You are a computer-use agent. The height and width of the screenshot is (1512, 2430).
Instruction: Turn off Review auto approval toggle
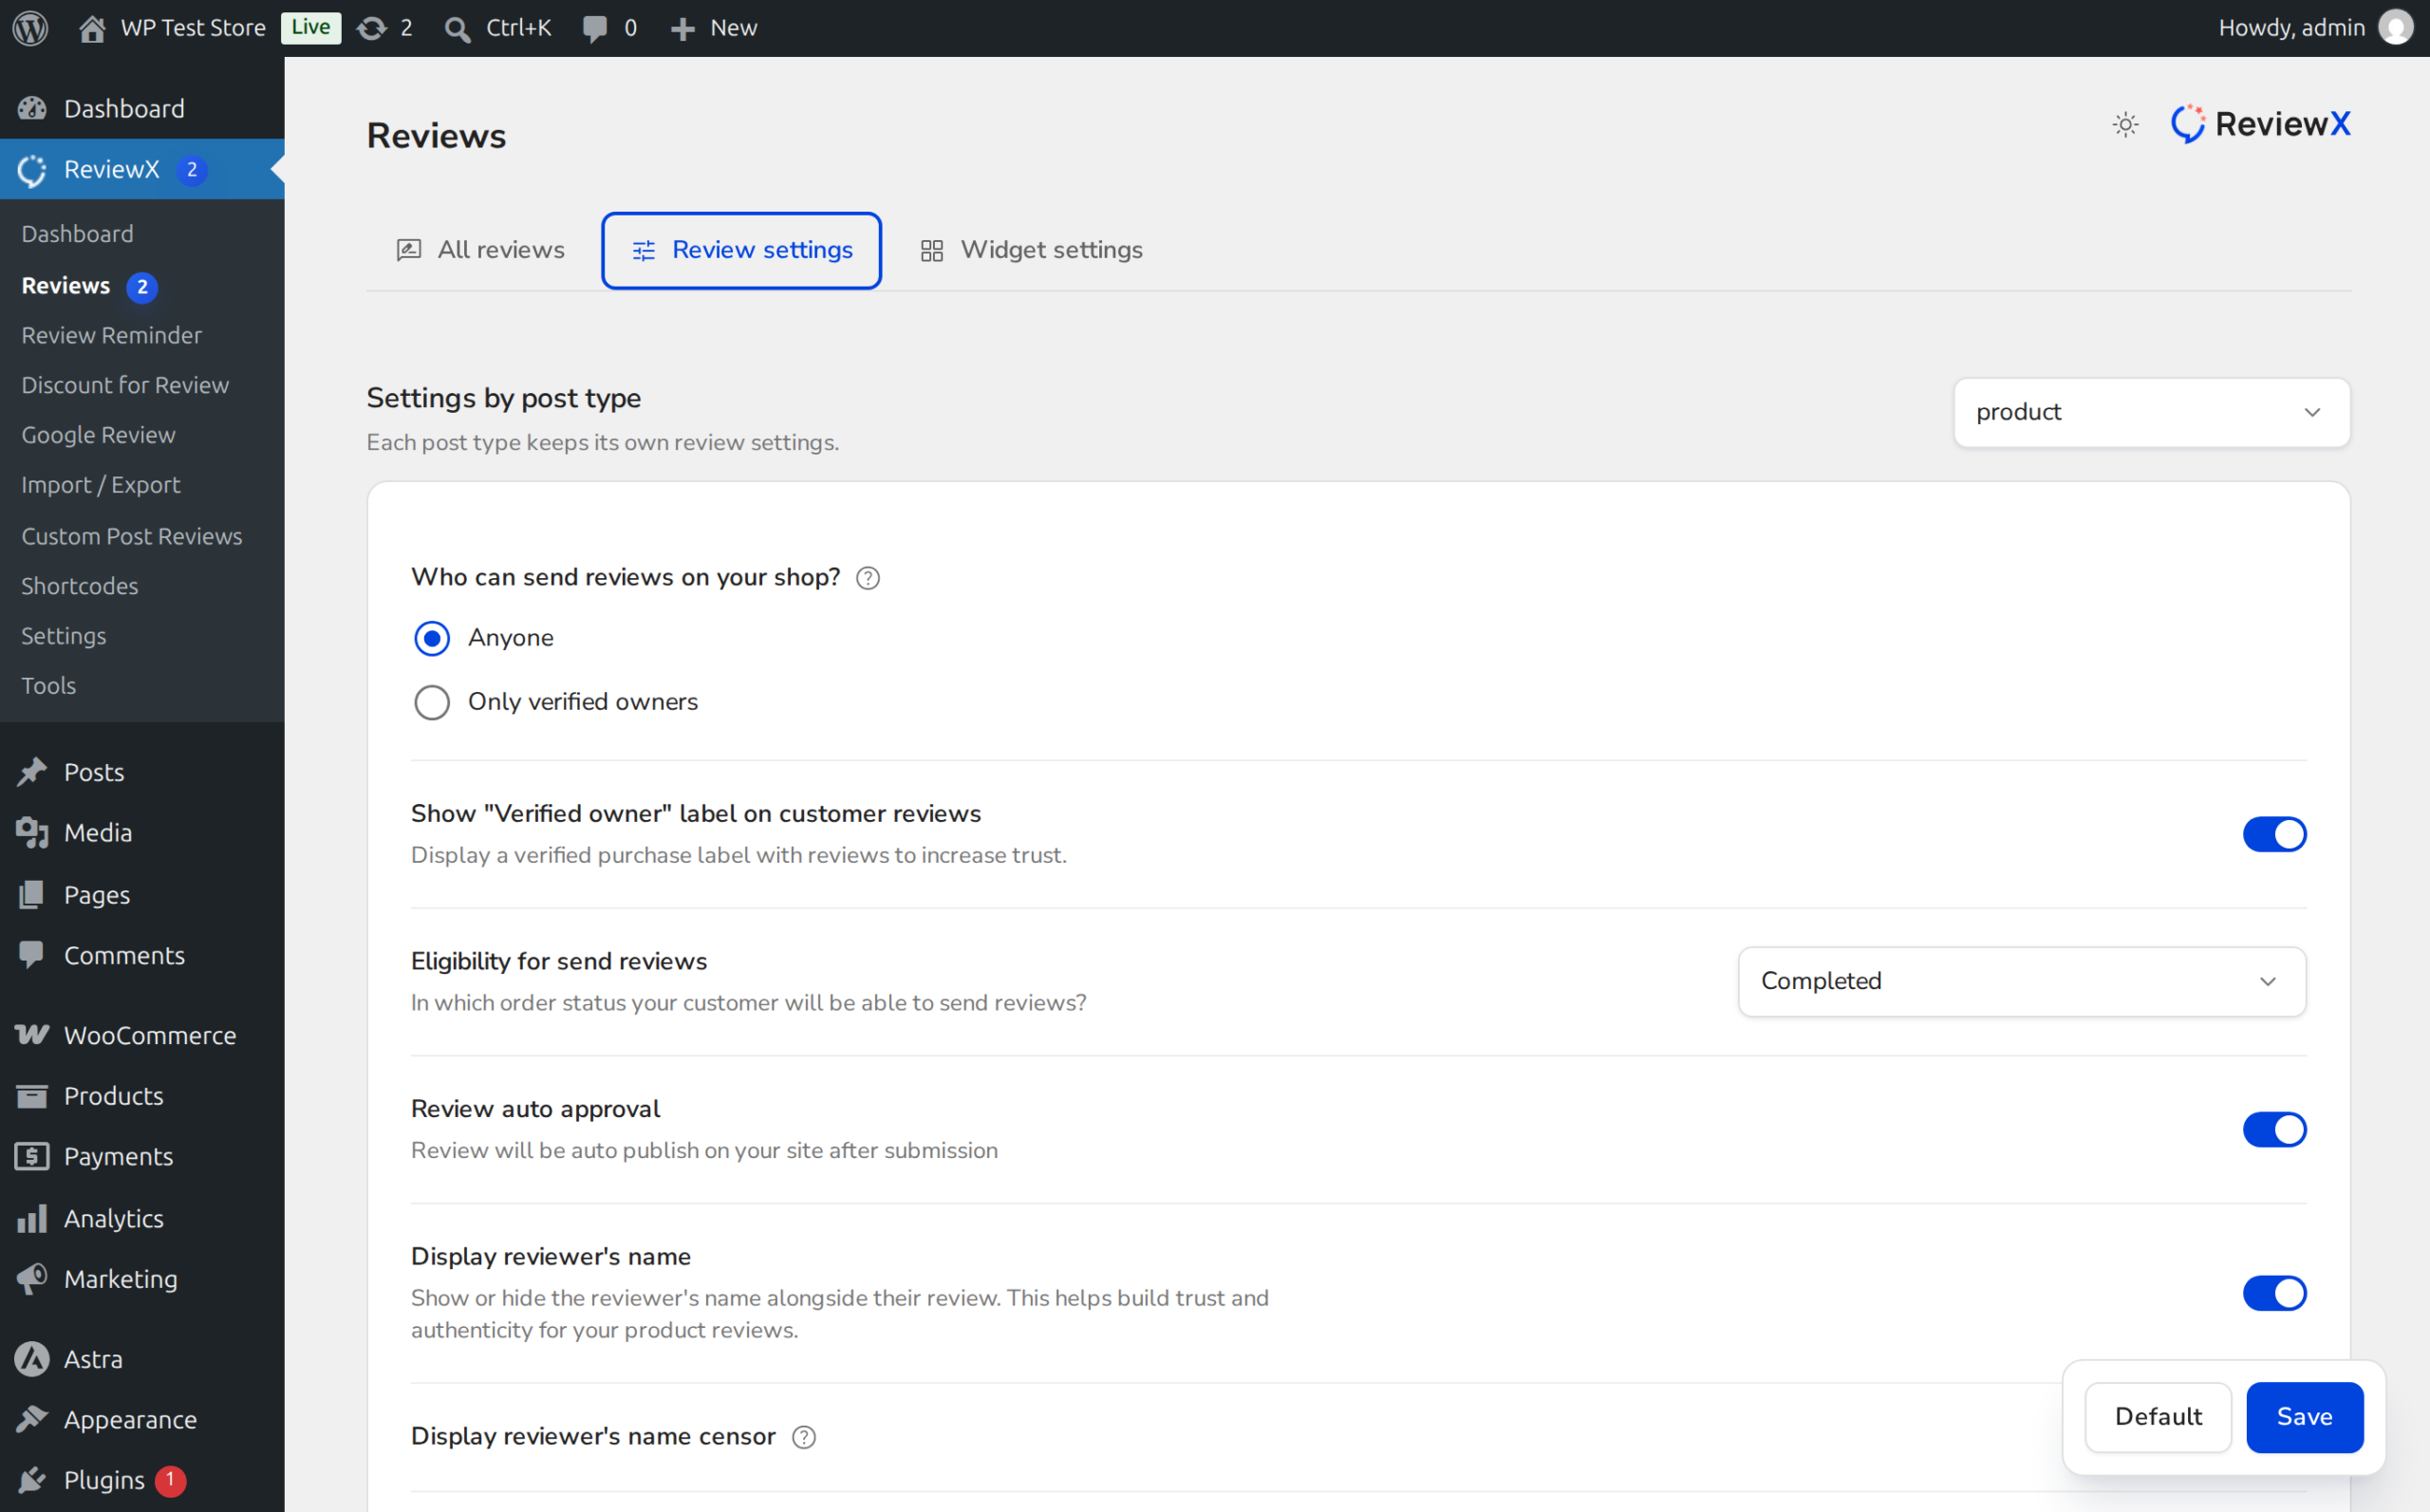point(2274,1129)
